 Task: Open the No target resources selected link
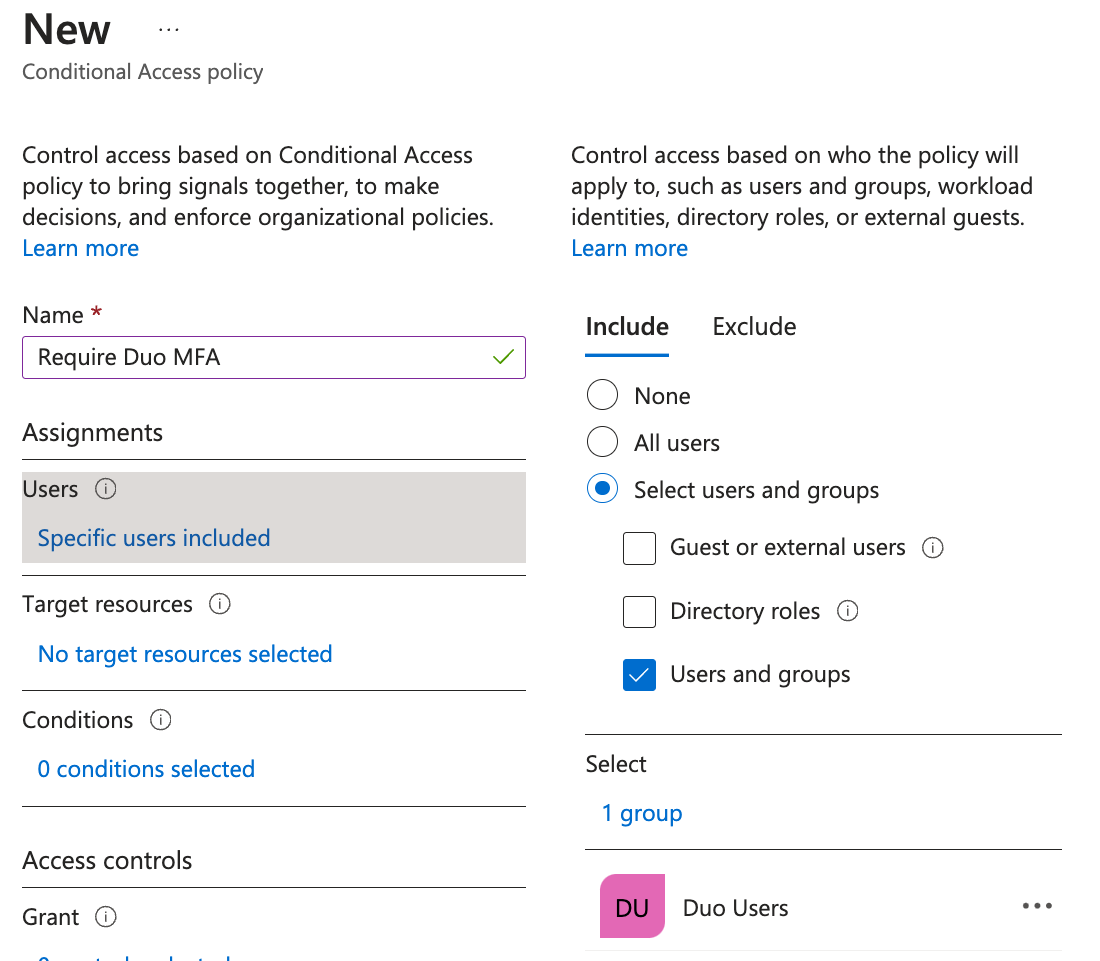point(185,654)
